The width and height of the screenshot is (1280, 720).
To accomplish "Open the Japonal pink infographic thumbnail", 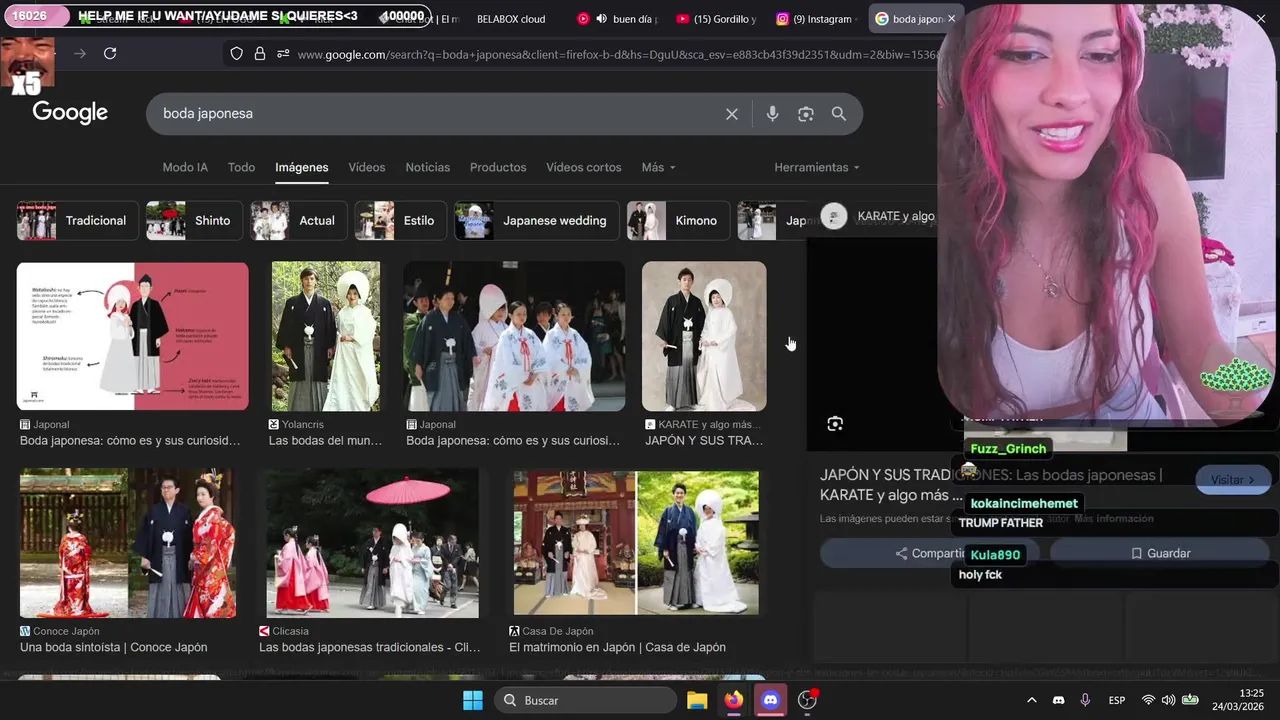I will [132, 336].
